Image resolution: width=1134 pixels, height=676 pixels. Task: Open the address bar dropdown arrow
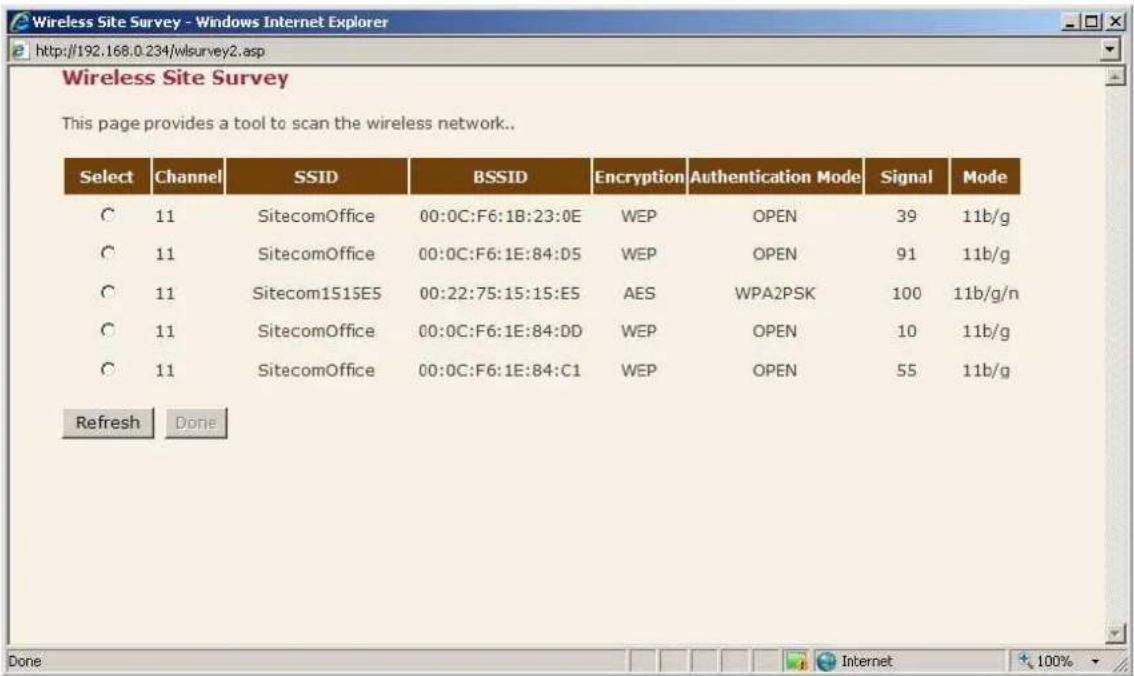pos(1110,50)
